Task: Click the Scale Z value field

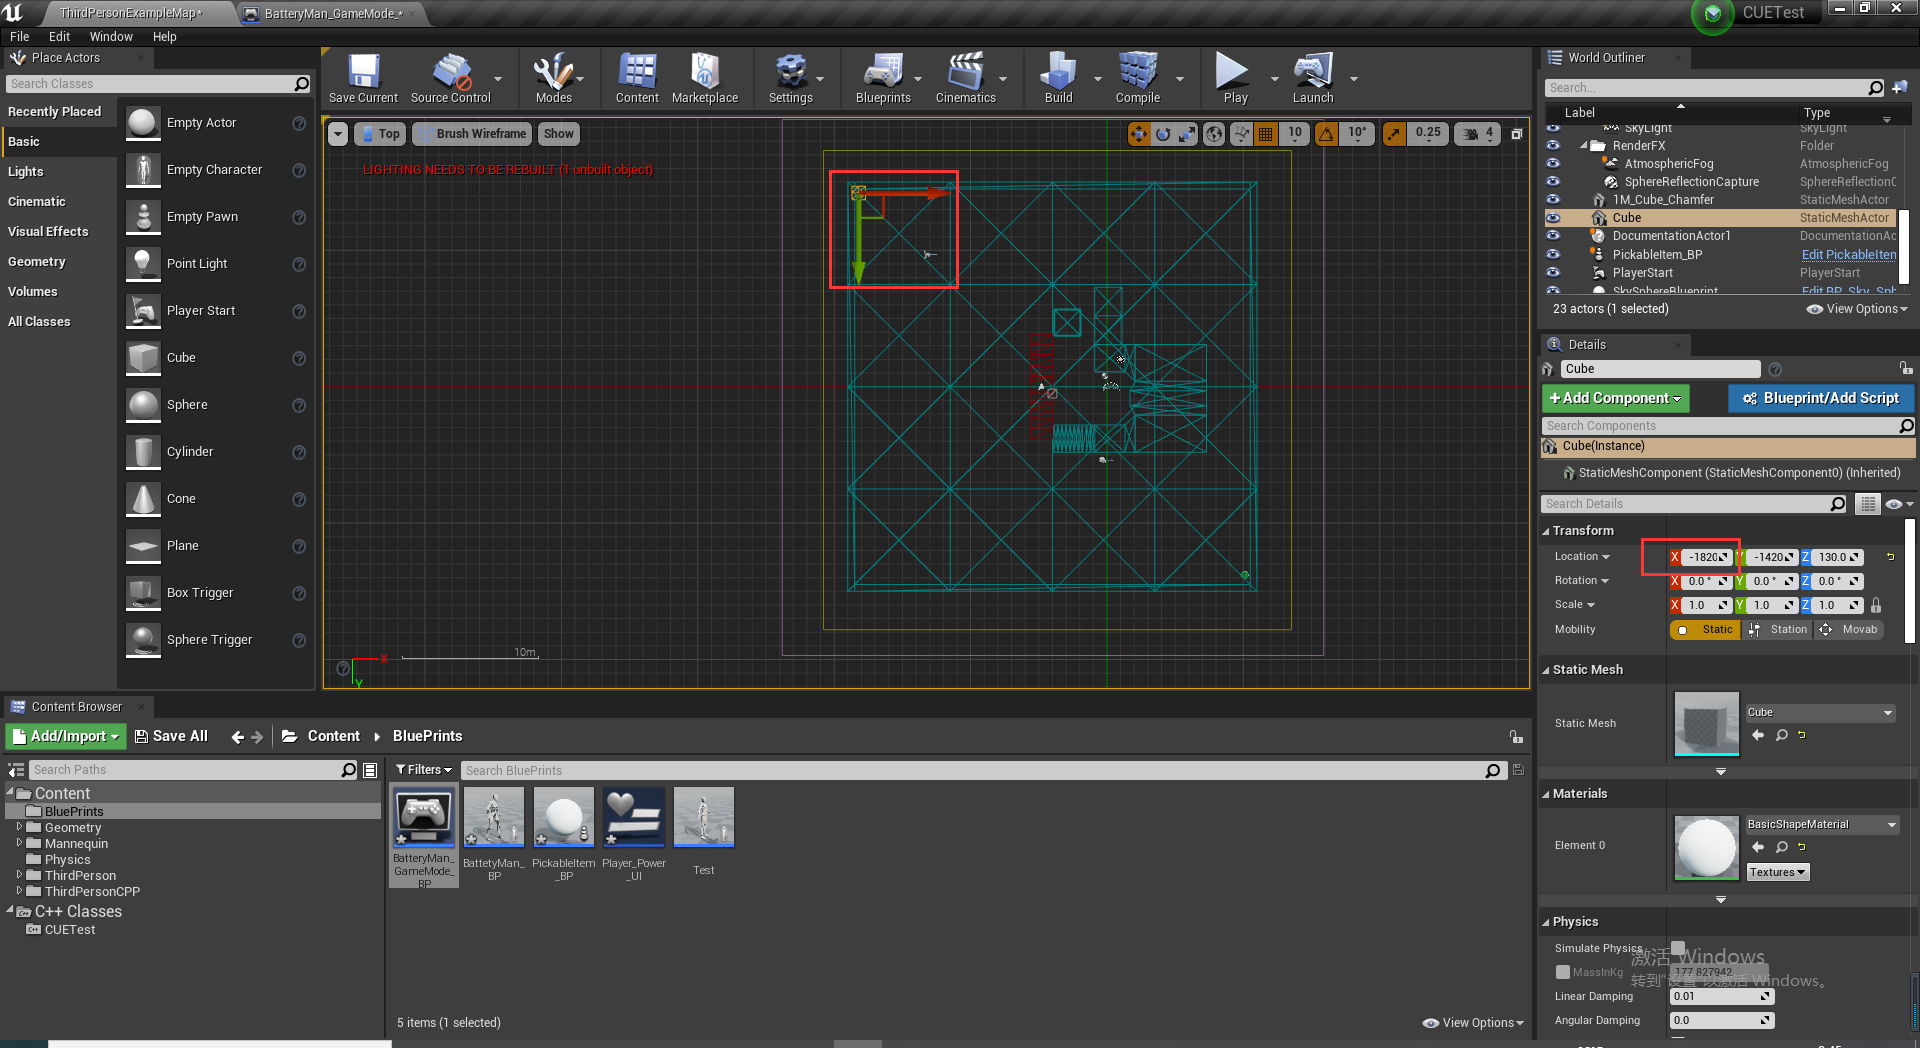Action: pos(1838,605)
